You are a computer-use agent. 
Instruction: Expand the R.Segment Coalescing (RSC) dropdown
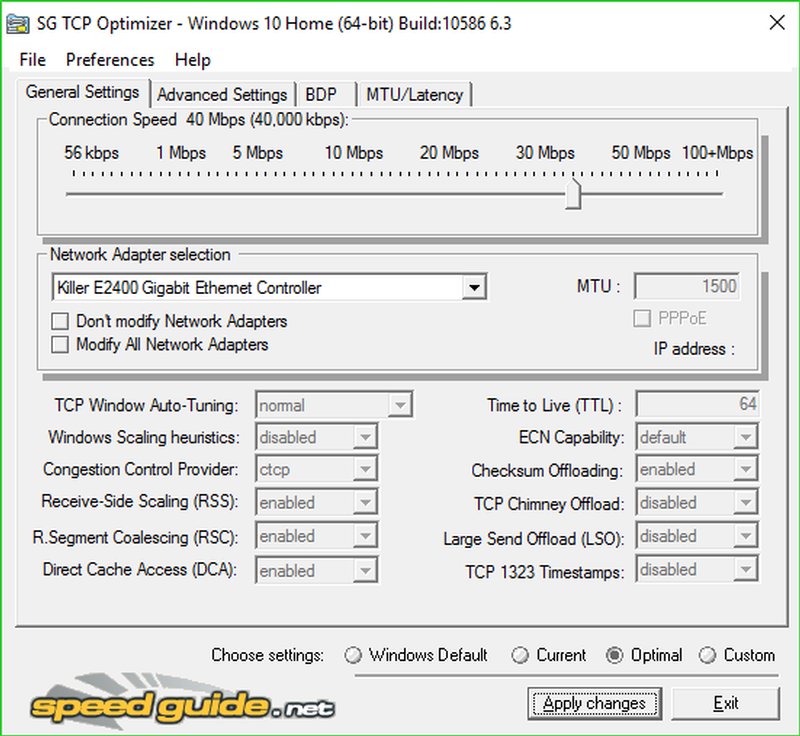[365, 537]
